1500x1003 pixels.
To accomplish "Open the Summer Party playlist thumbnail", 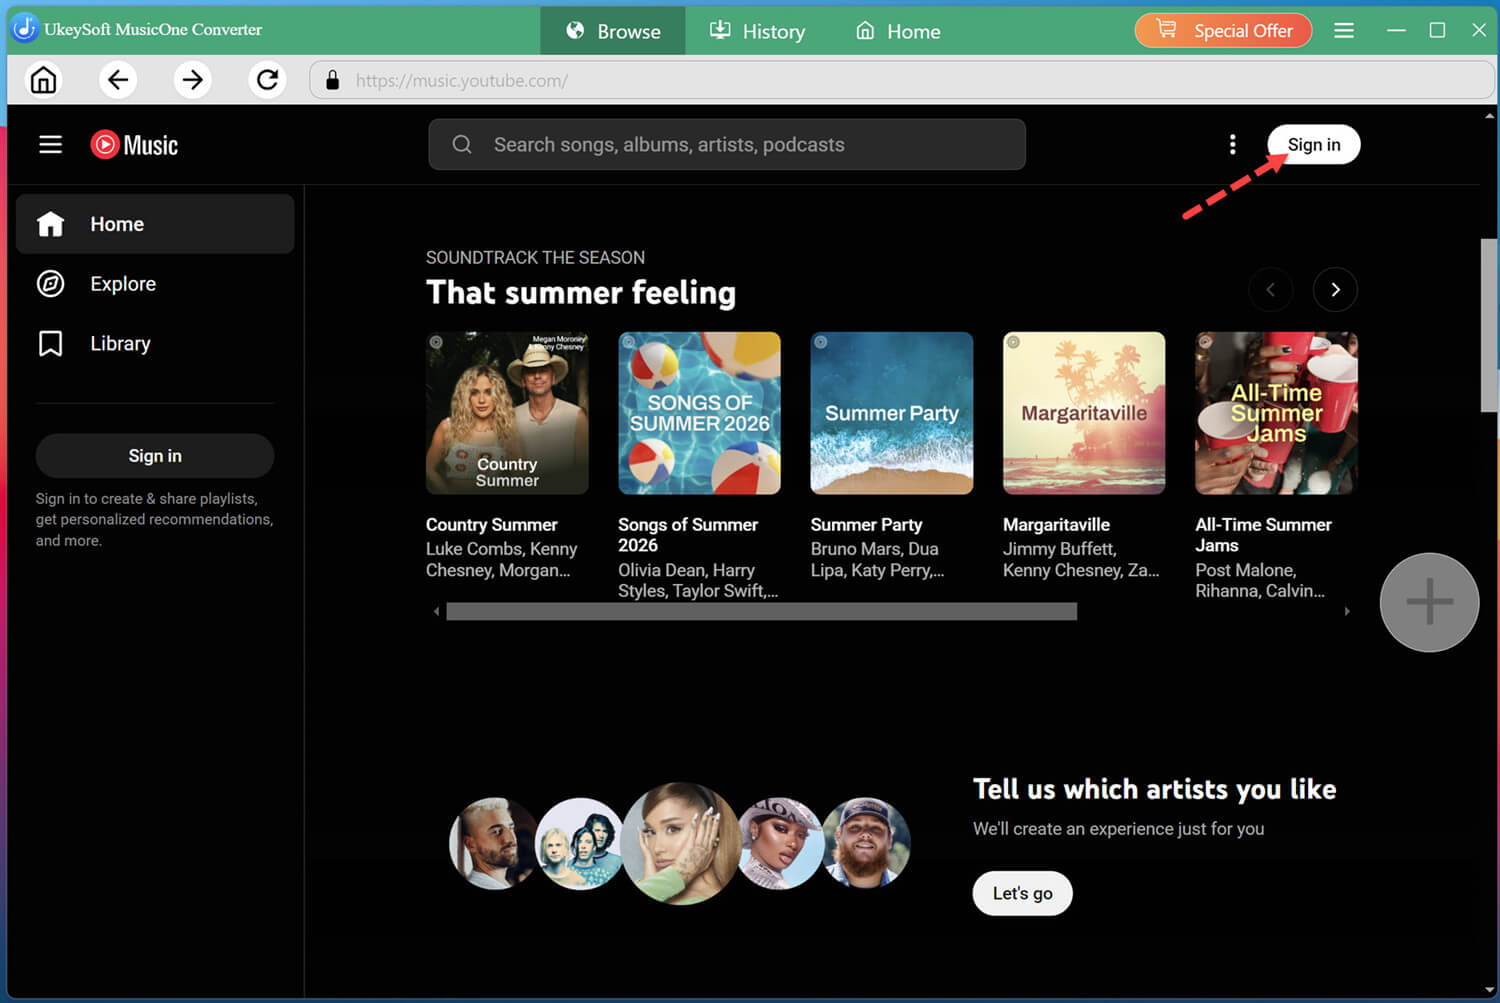I will pyautogui.click(x=891, y=413).
